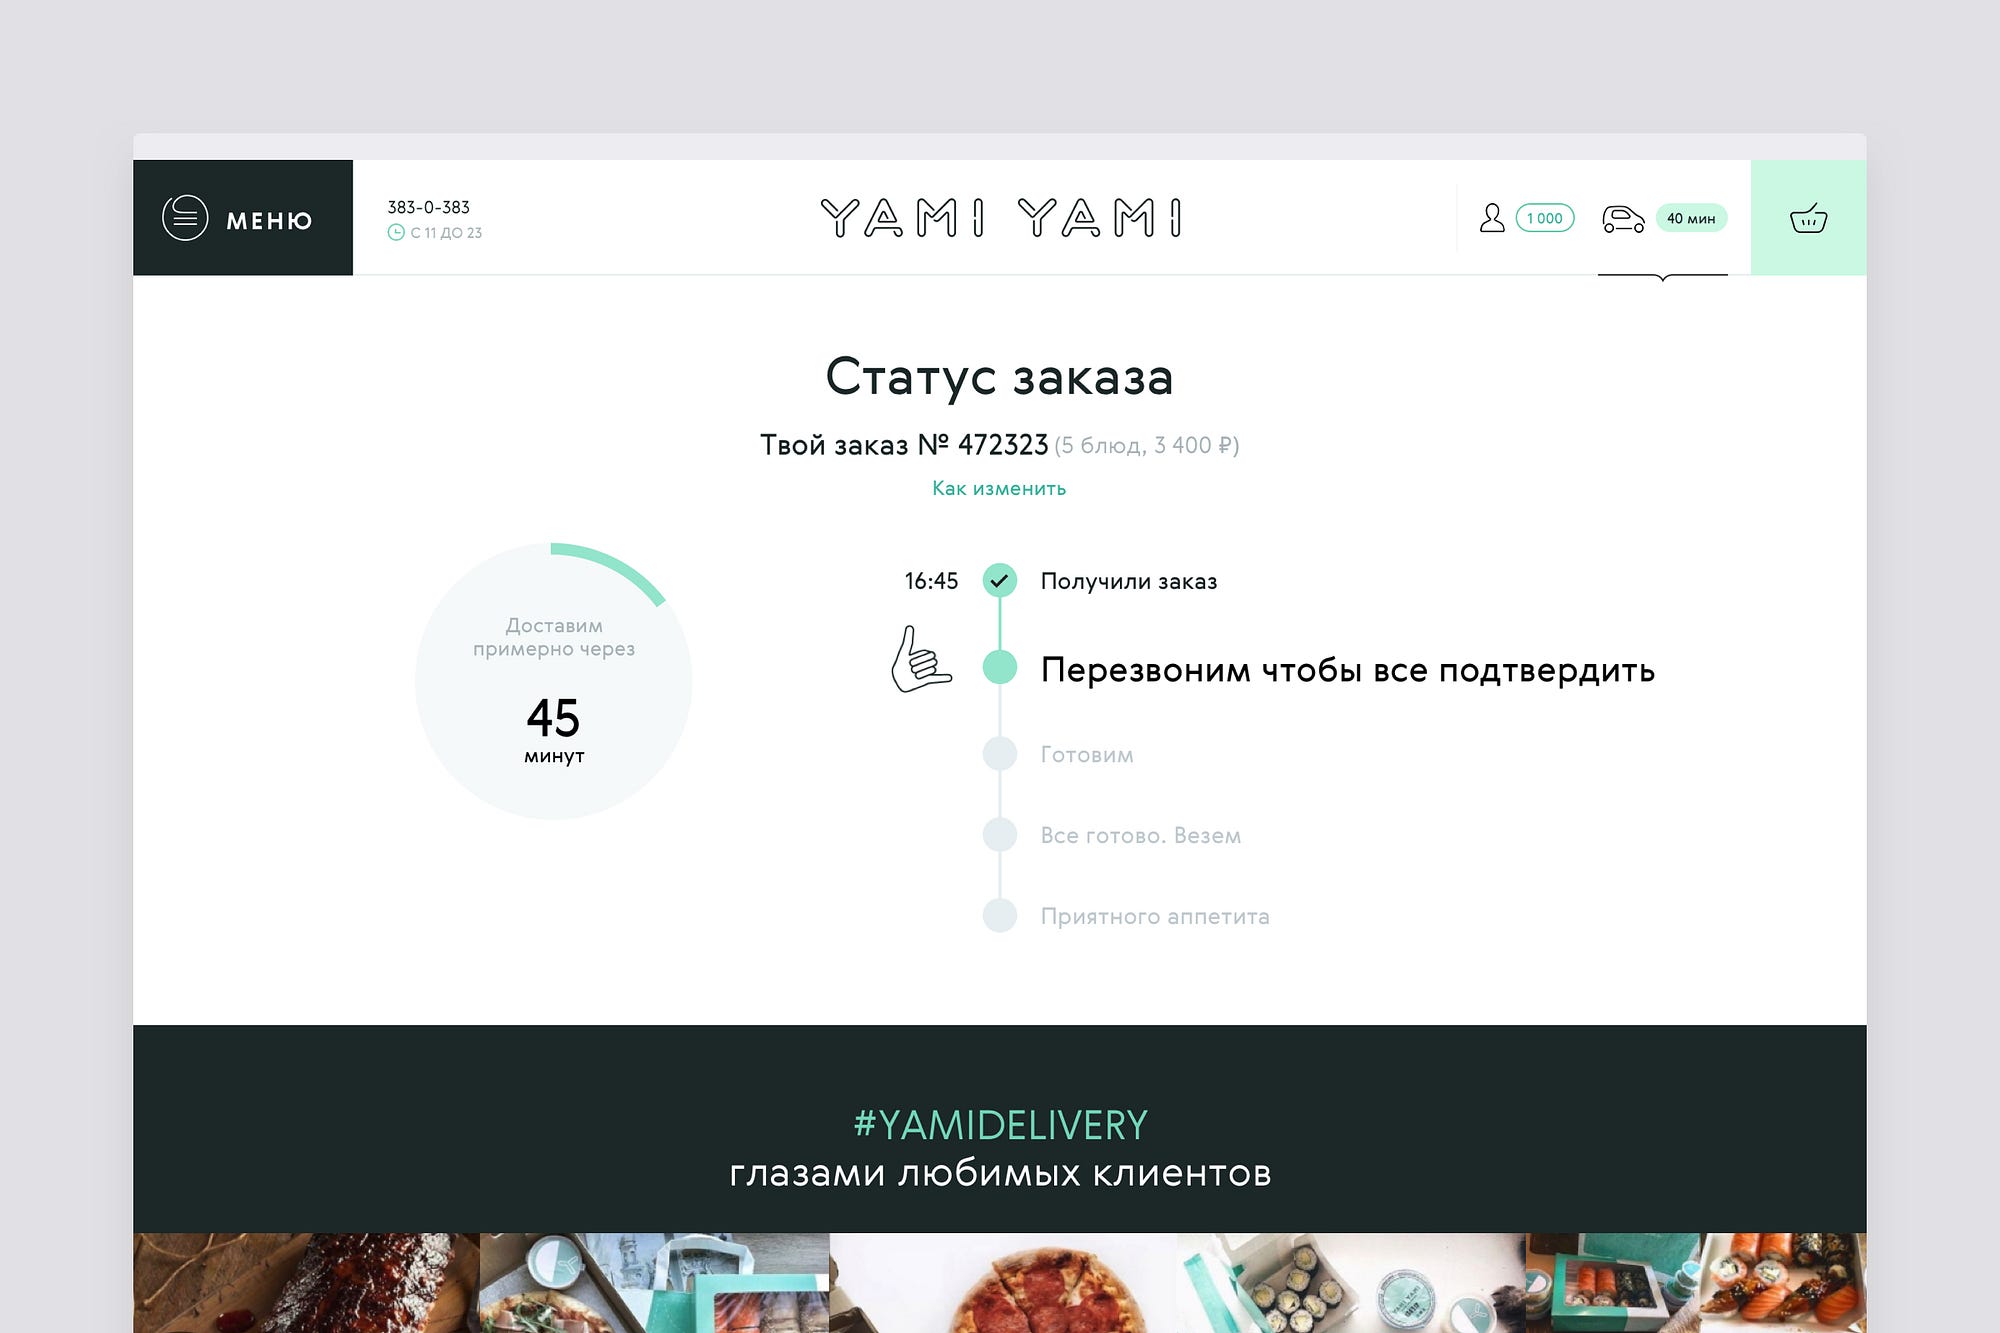Click the YAMI YAMI logo
The height and width of the screenshot is (1333, 2000).
[1000, 217]
